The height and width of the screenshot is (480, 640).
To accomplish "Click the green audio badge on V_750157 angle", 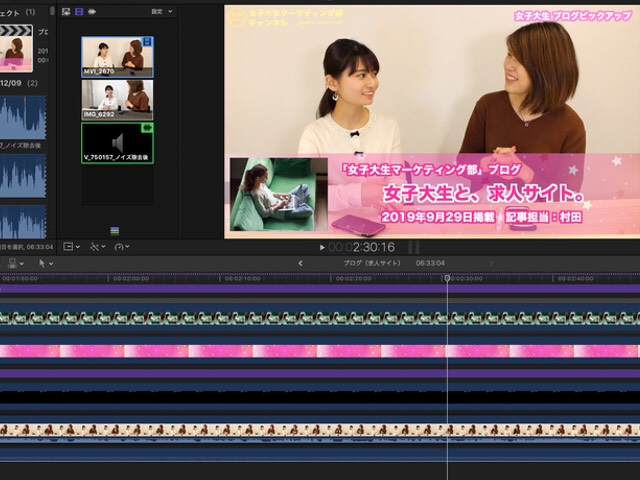I will pyautogui.click(x=147, y=128).
